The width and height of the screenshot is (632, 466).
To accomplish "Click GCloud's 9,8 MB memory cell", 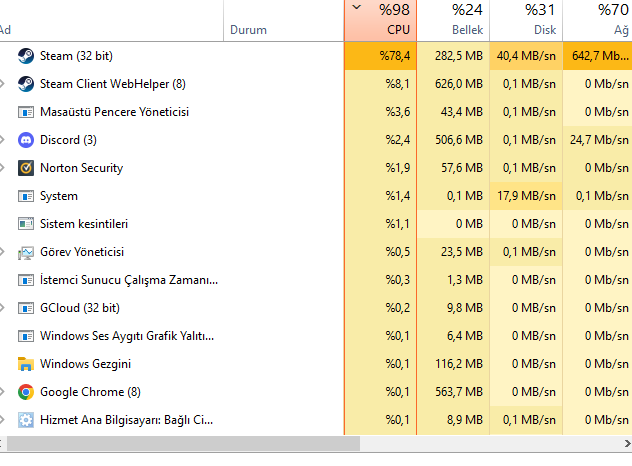I will 453,308.
